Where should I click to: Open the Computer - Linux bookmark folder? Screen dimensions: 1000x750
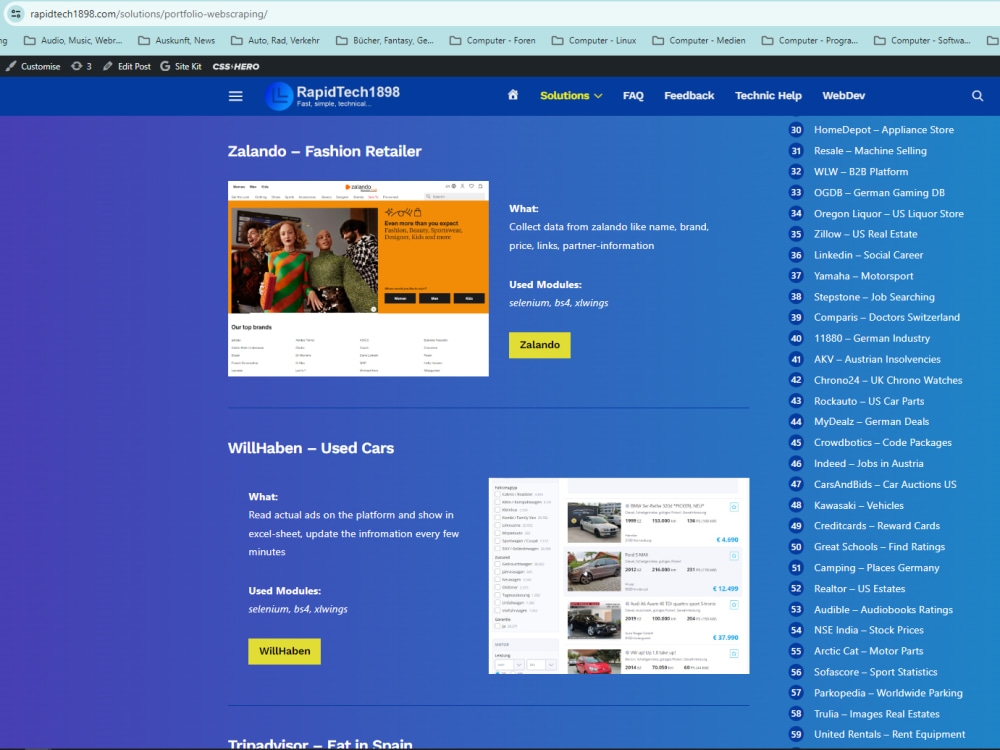click(x=594, y=40)
